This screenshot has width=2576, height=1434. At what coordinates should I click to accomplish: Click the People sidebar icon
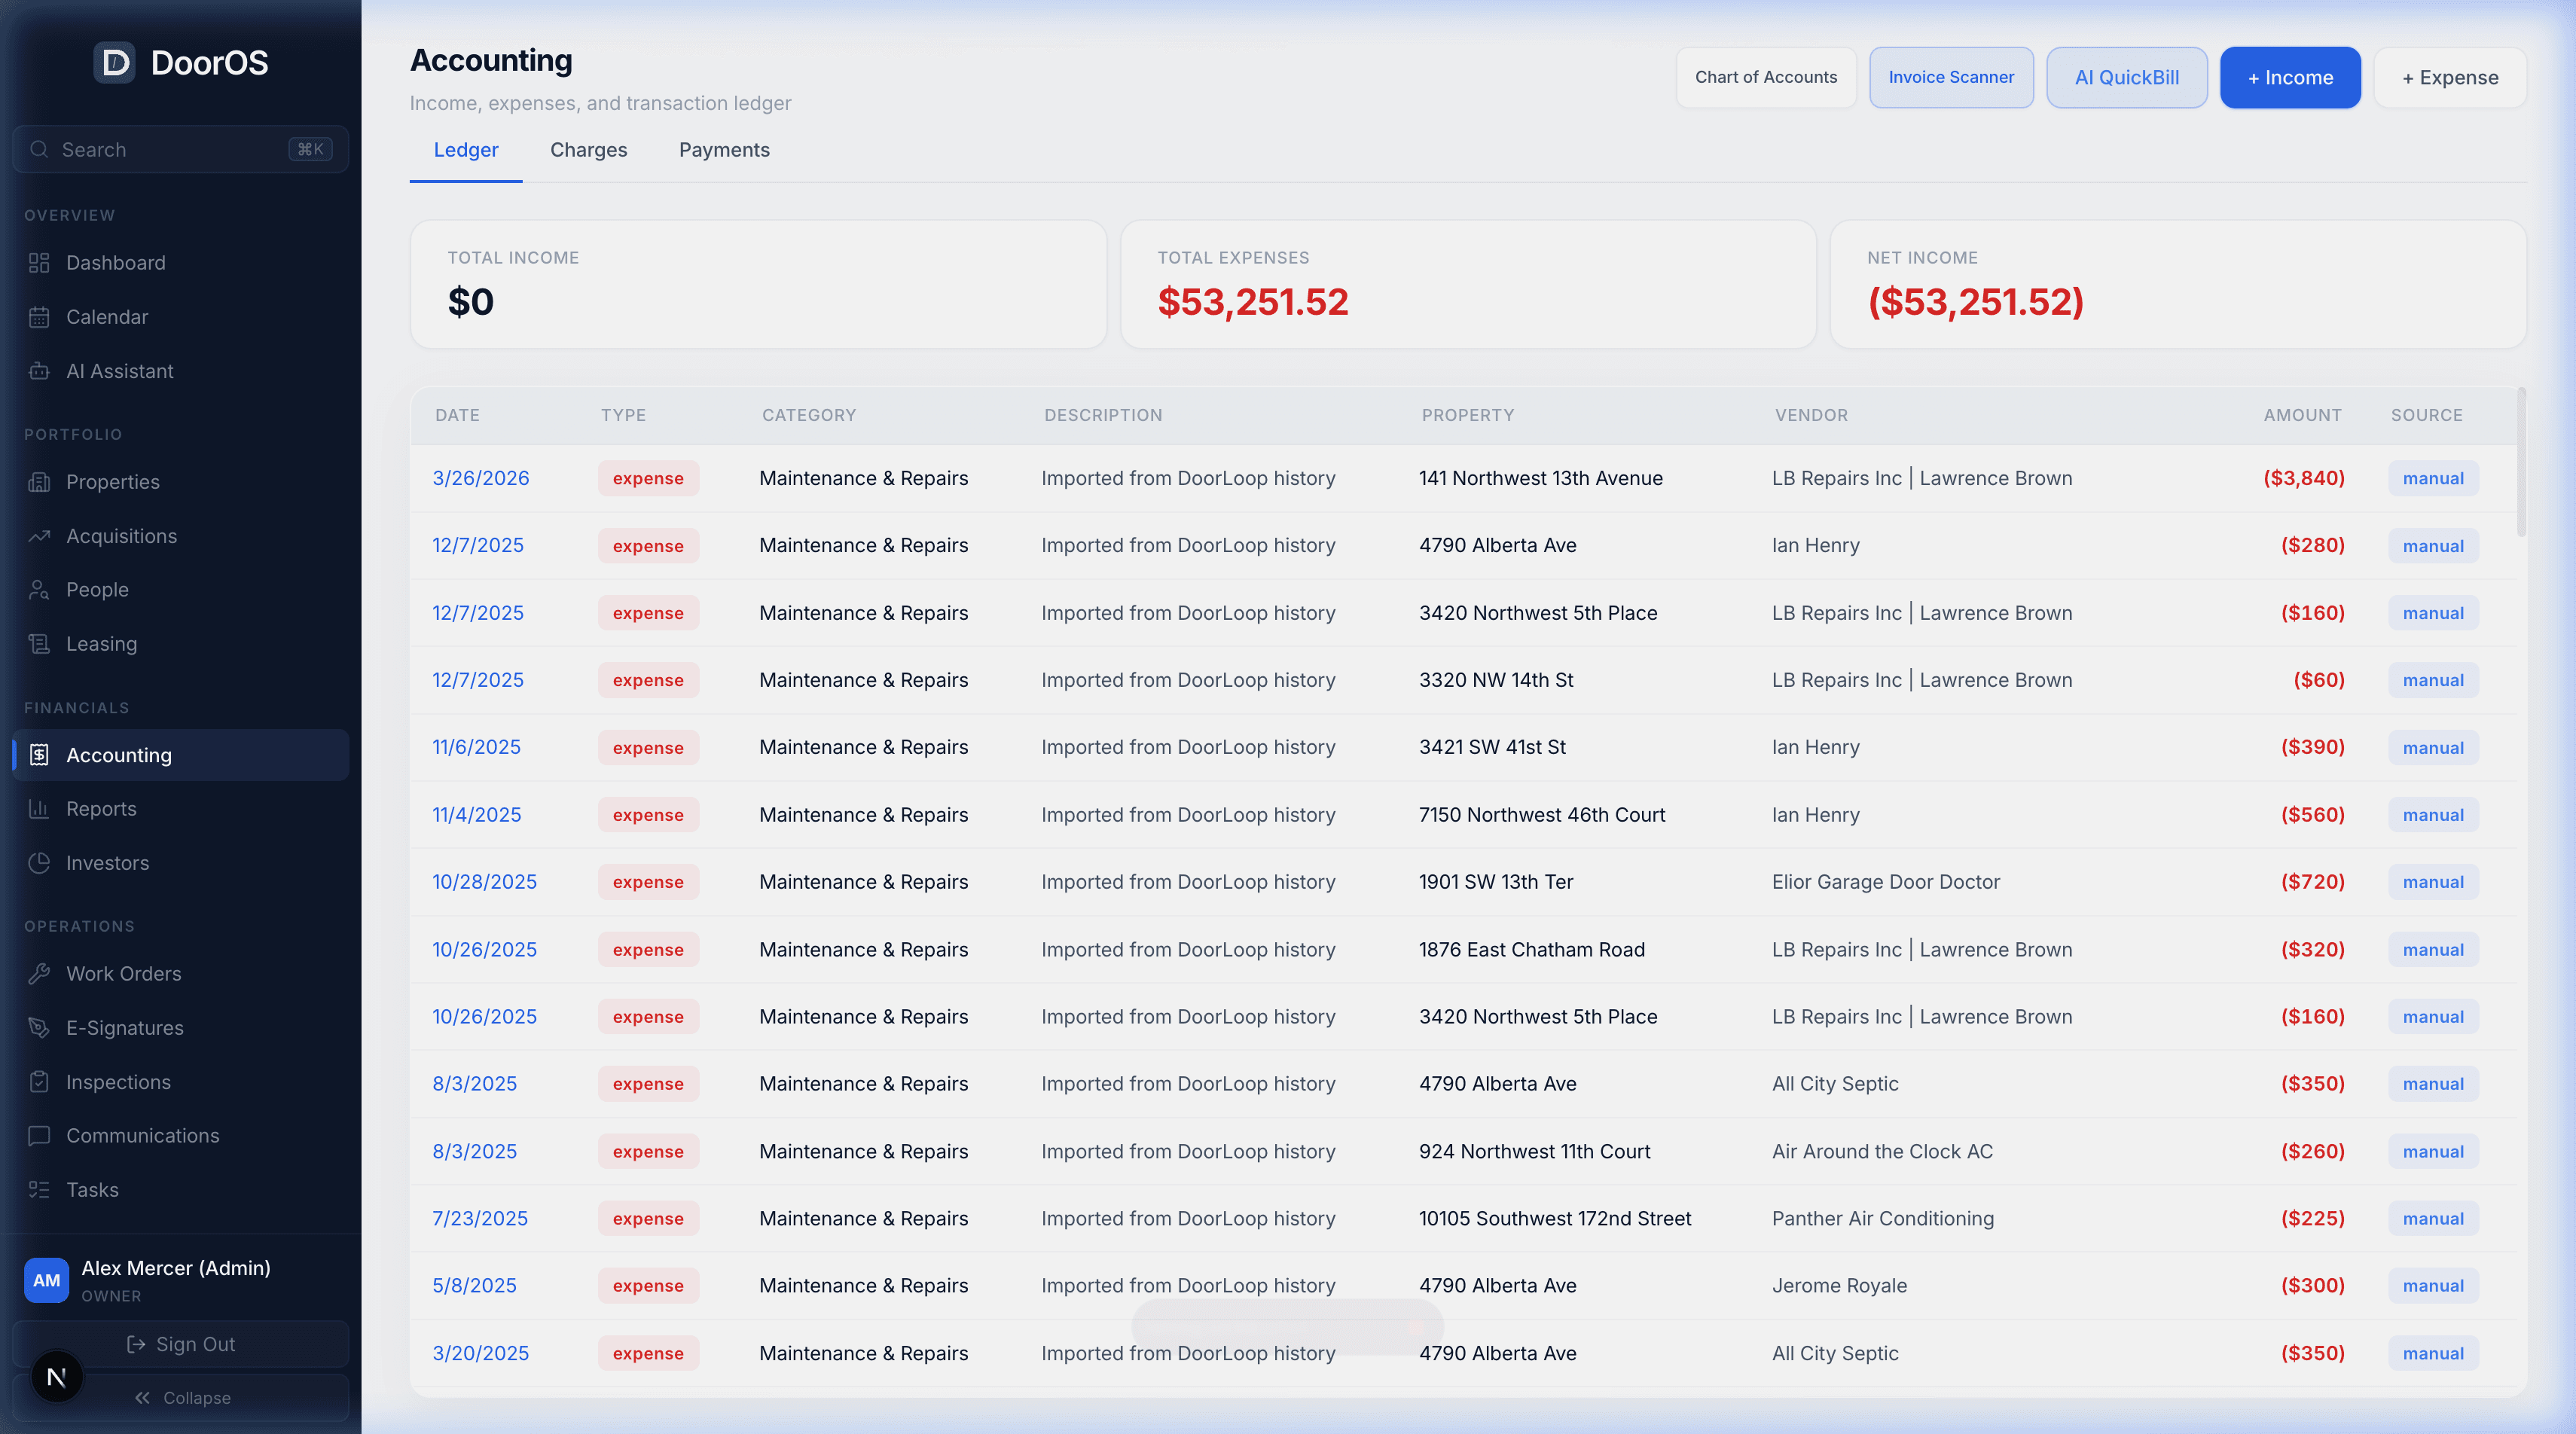click(x=39, y=590)
